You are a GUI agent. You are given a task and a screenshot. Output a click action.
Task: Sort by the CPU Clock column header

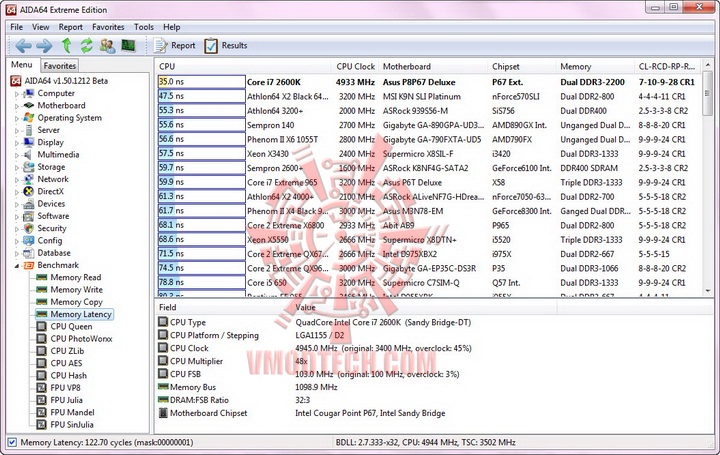[354, 67]
